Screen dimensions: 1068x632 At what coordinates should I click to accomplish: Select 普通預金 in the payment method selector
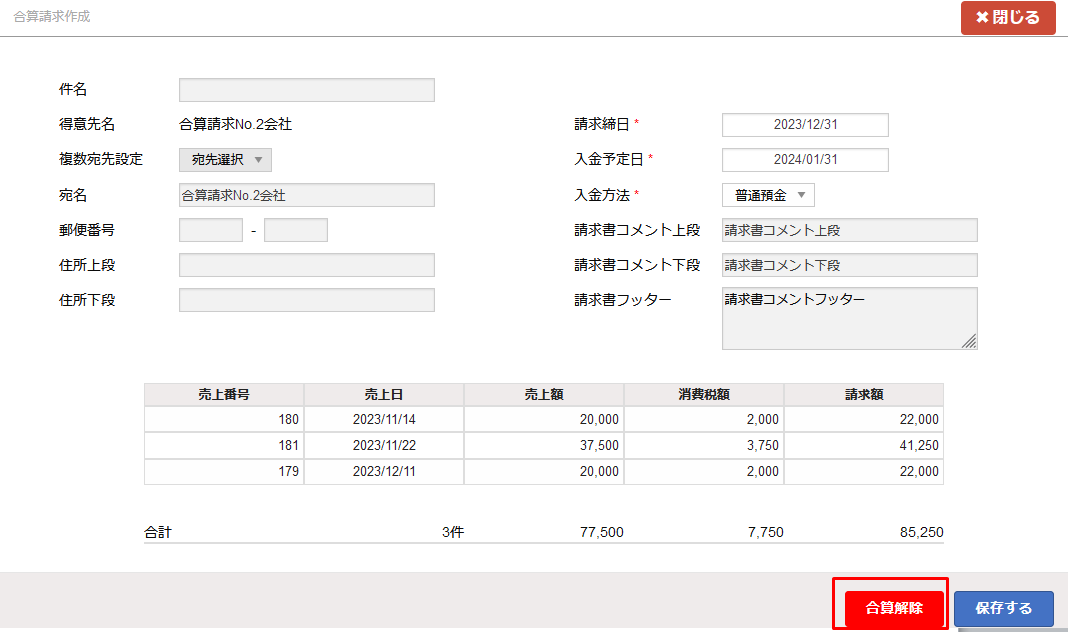point(767,195)
